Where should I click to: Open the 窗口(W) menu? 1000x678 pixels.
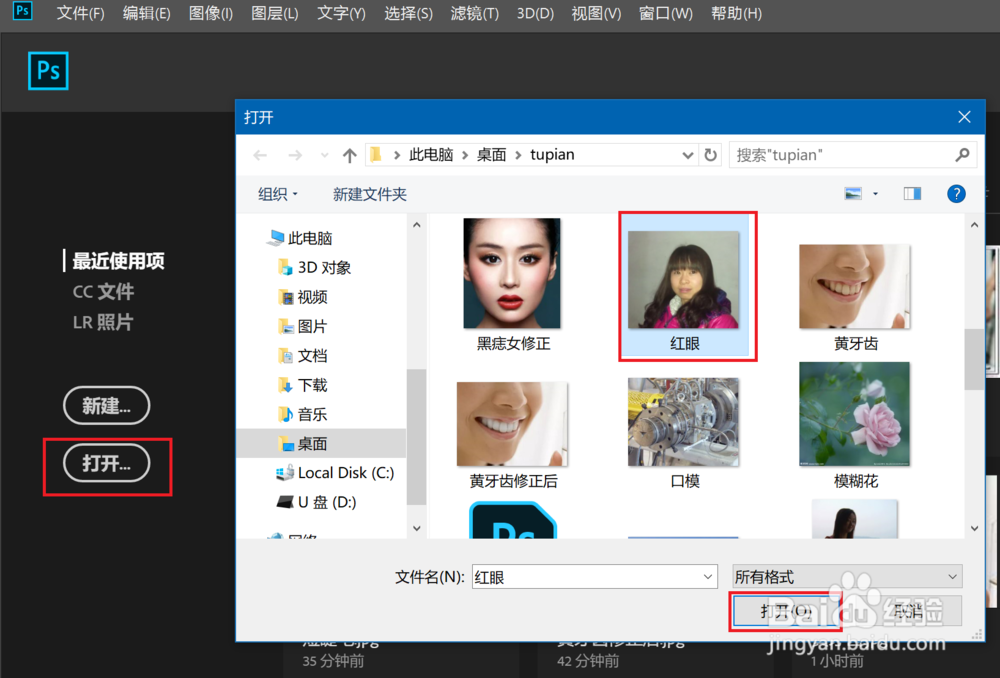[x=666, y=13]
